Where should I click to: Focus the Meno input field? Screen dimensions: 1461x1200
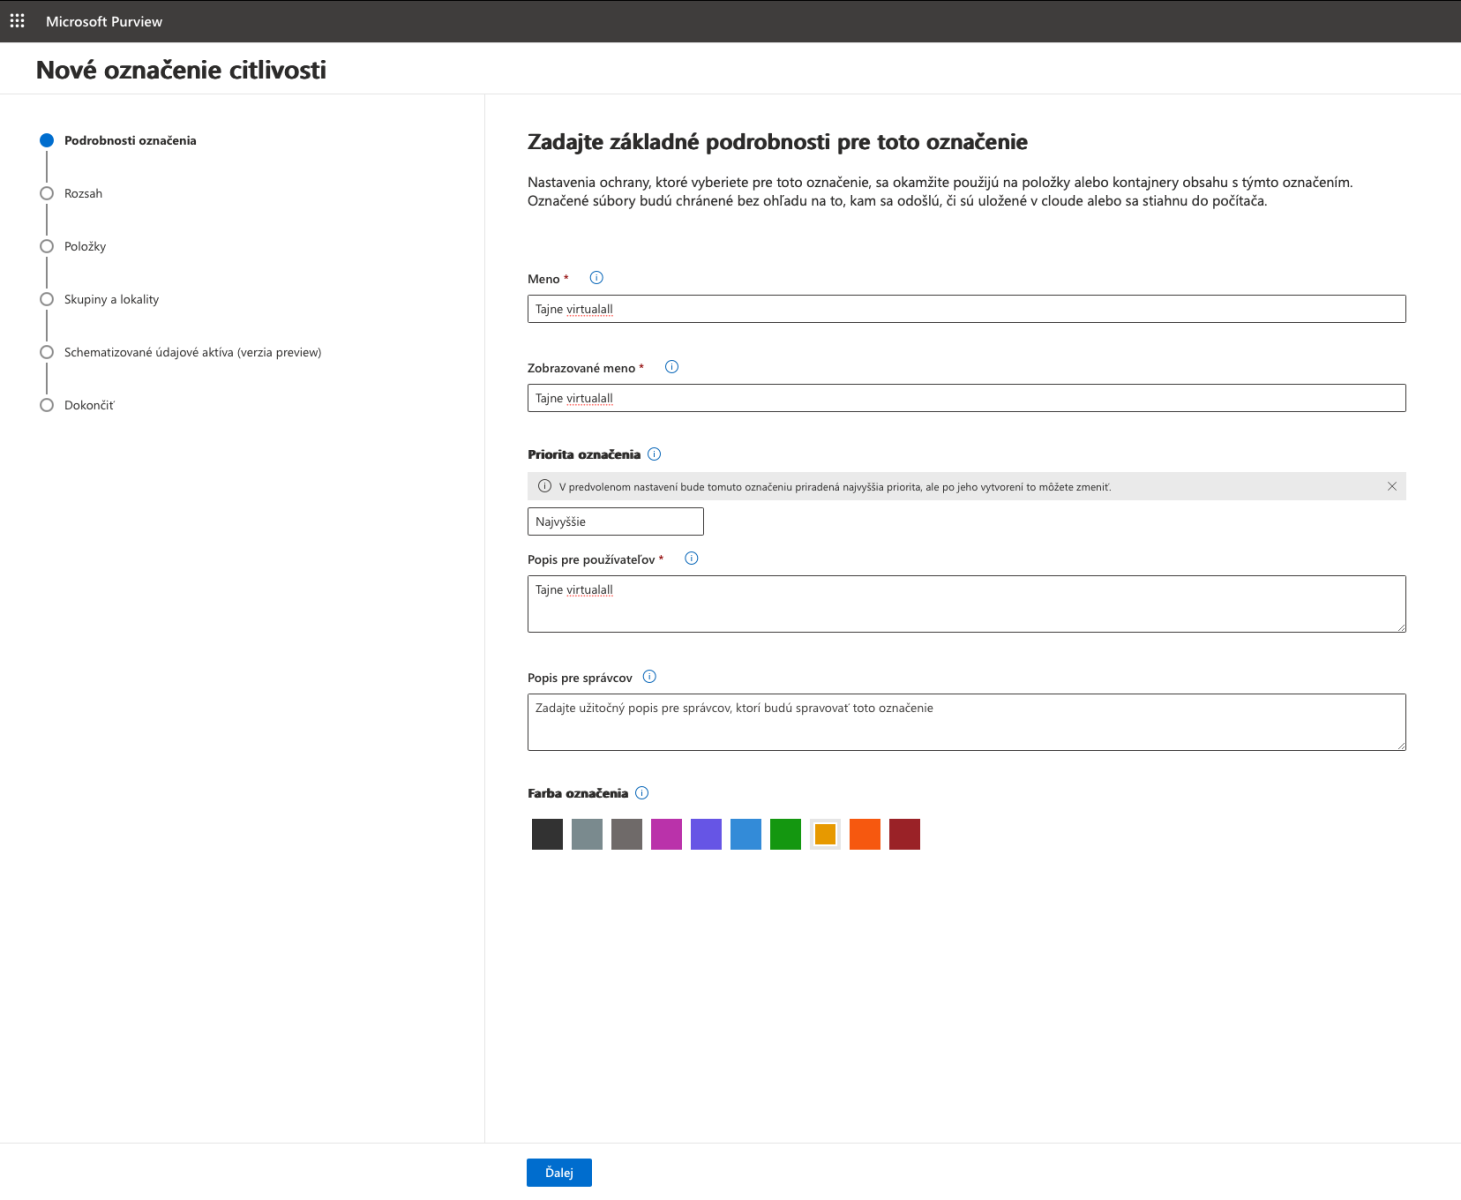click(966, 309)
